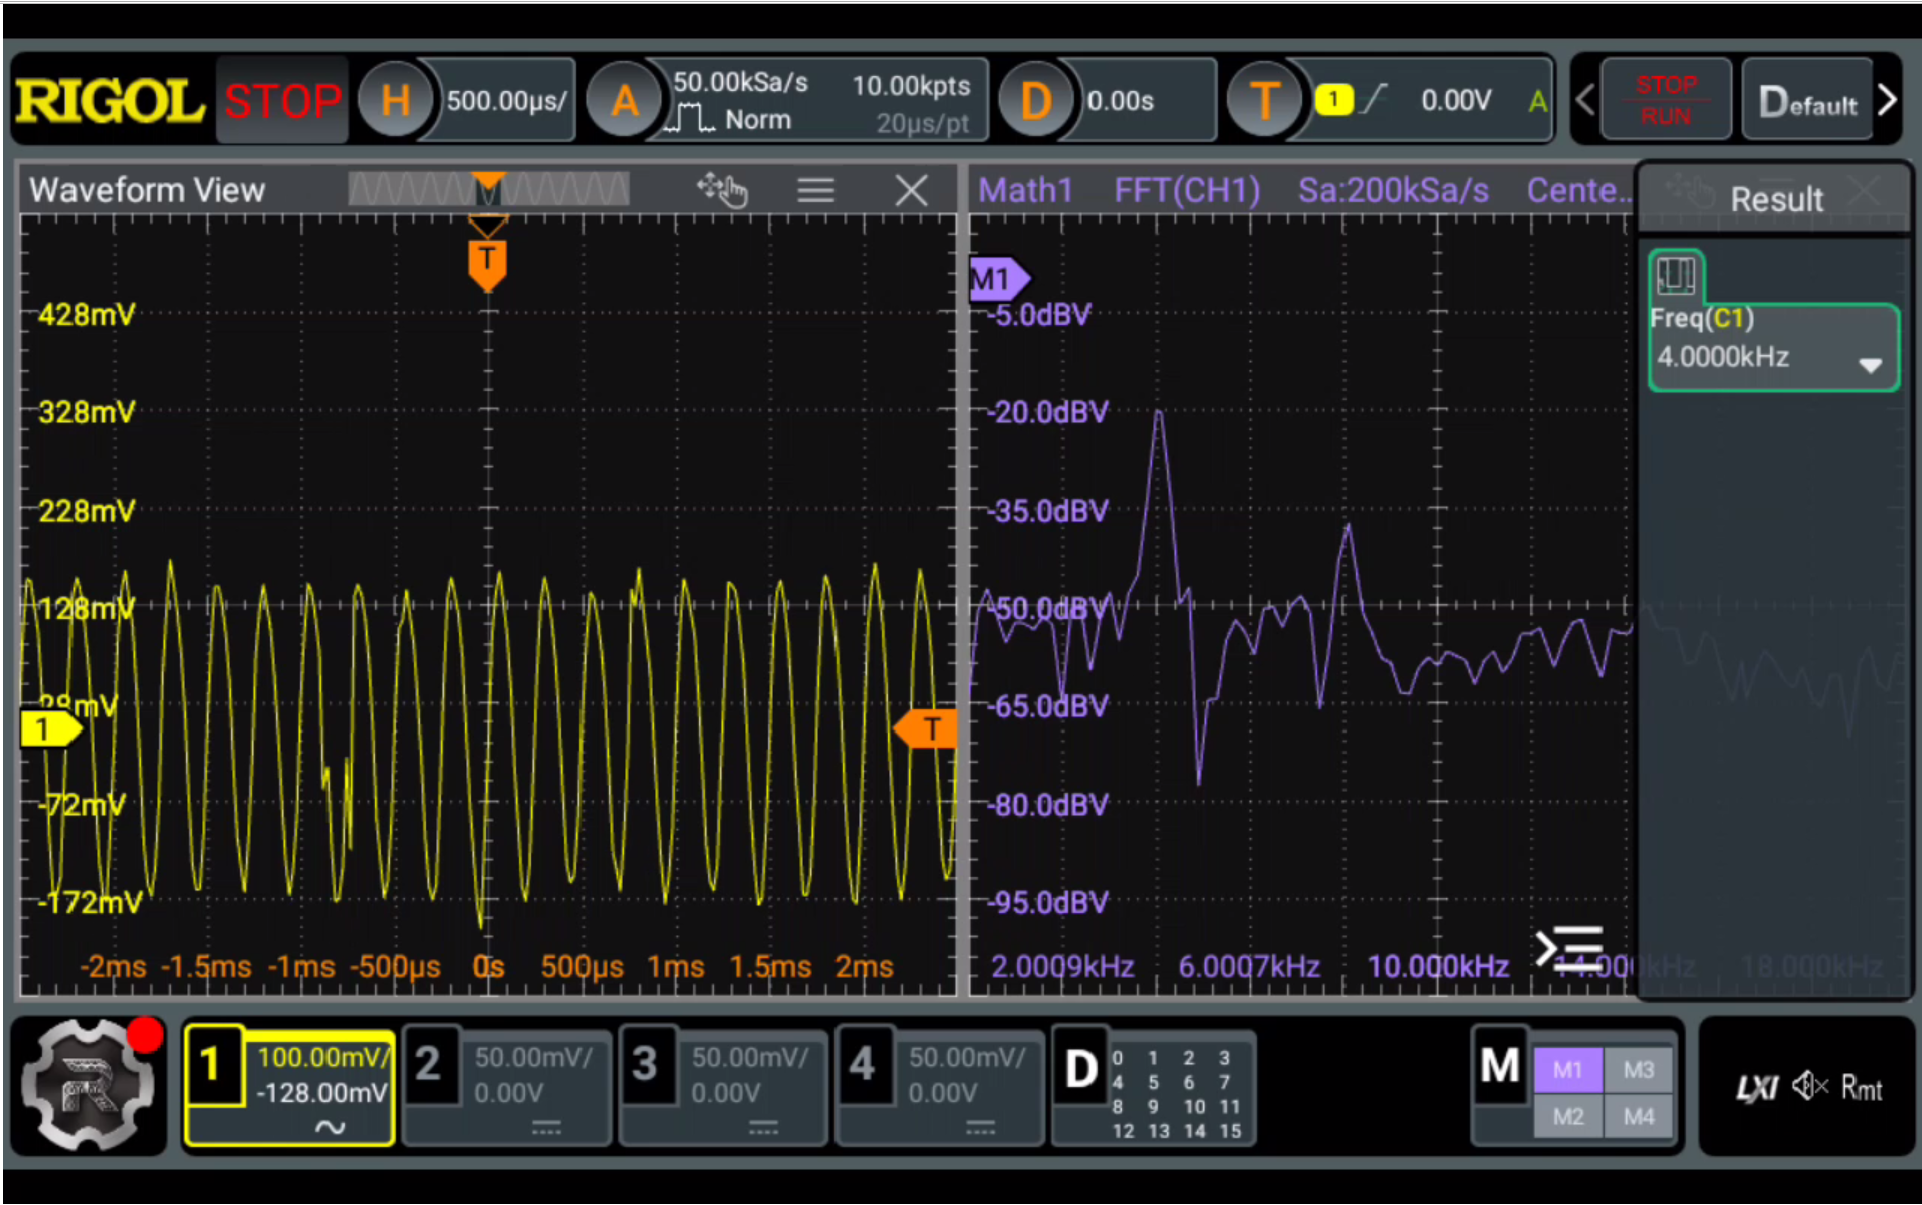Tap channel 1 -128.00mV offset value

pos(322,1093)
